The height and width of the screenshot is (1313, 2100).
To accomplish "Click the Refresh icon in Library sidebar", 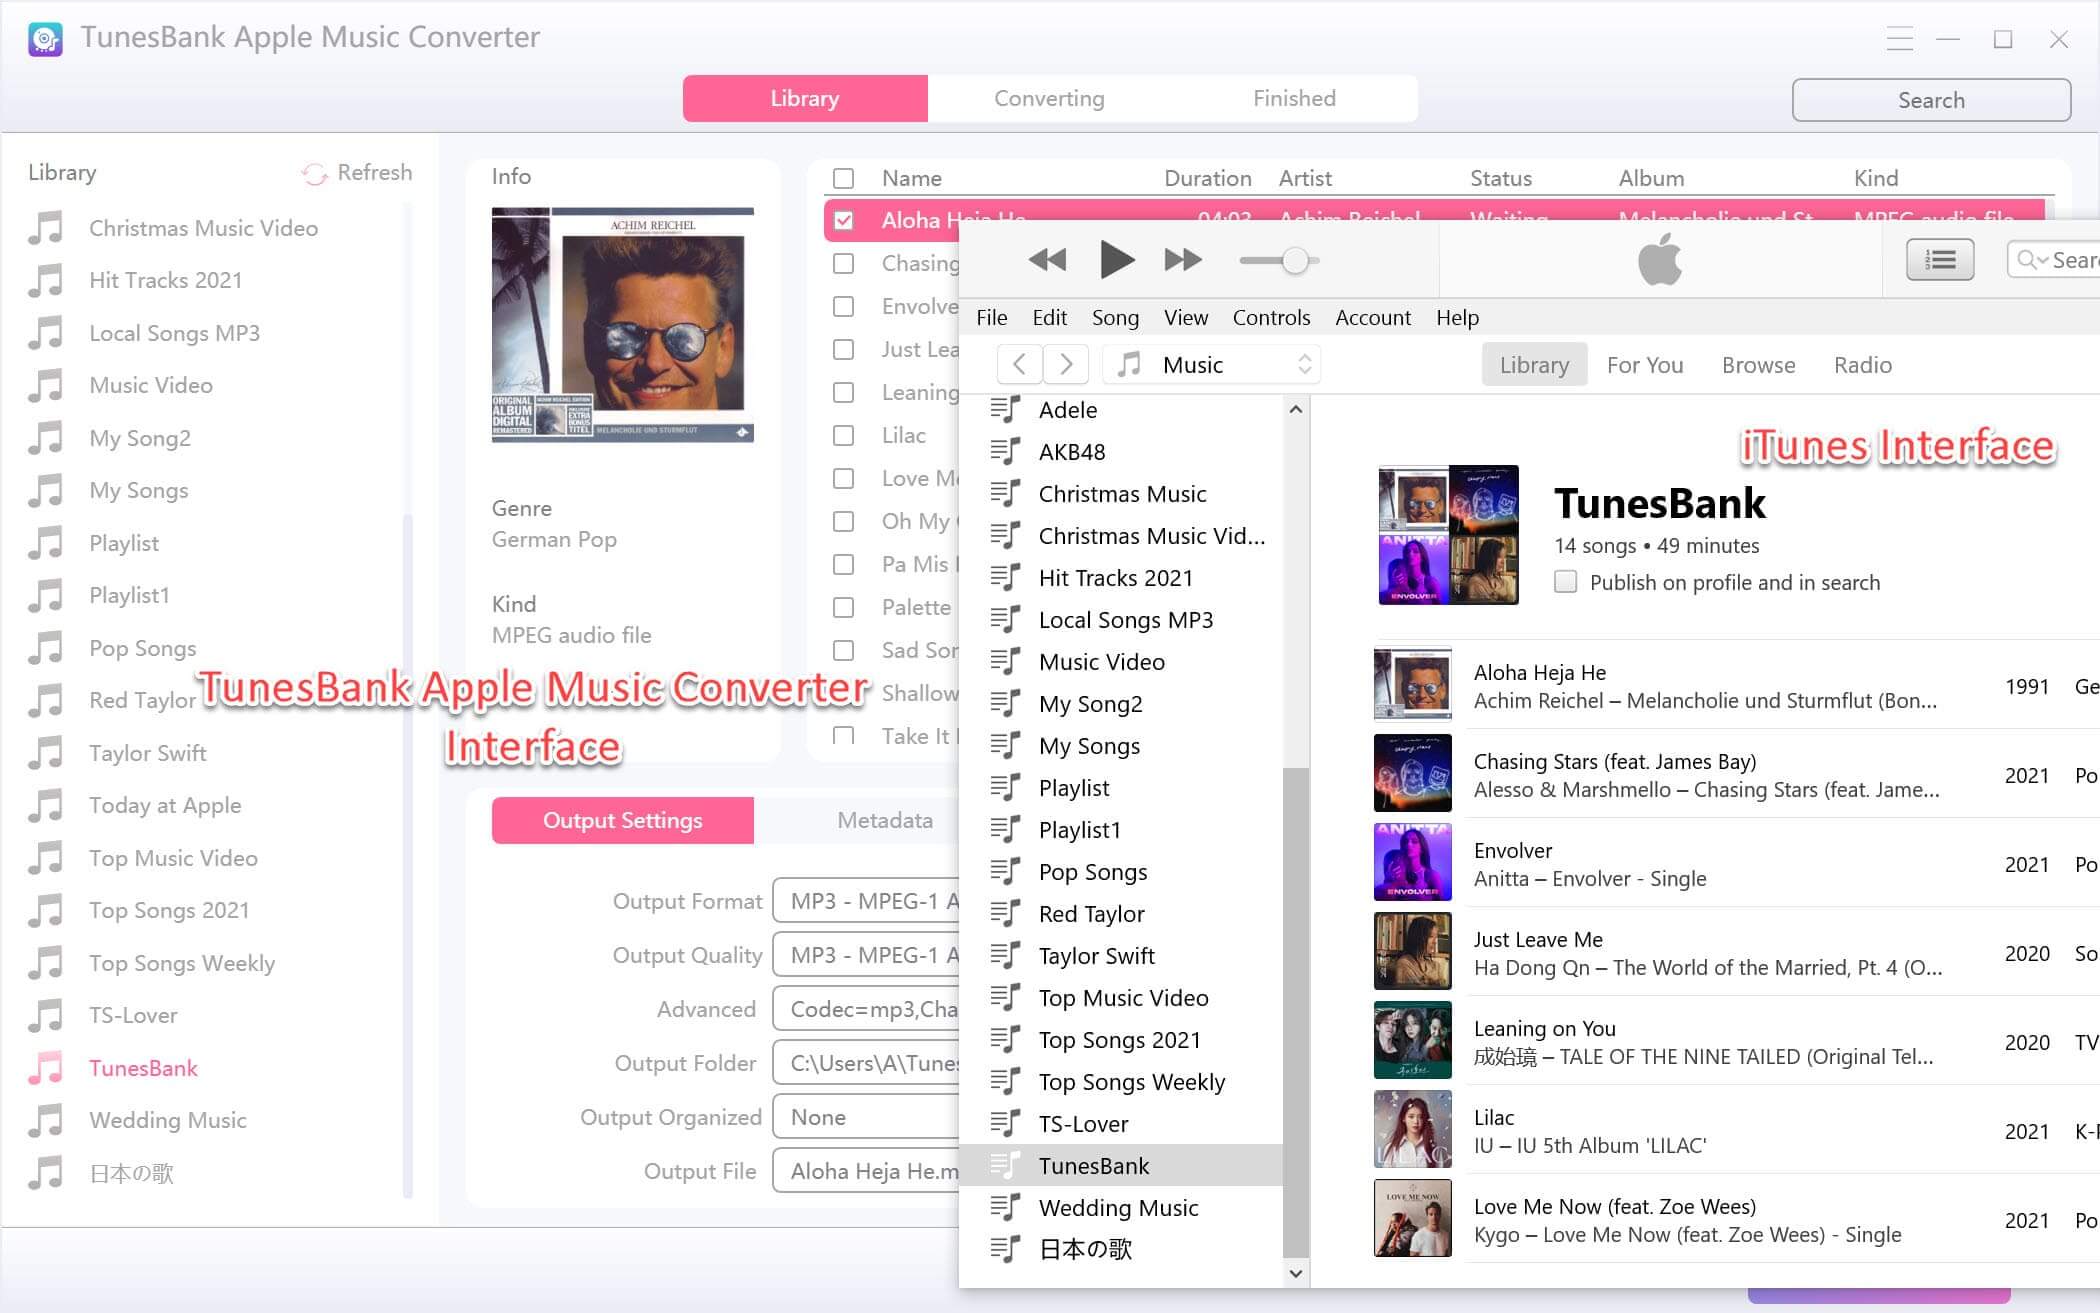I will (x=314, y=174).
